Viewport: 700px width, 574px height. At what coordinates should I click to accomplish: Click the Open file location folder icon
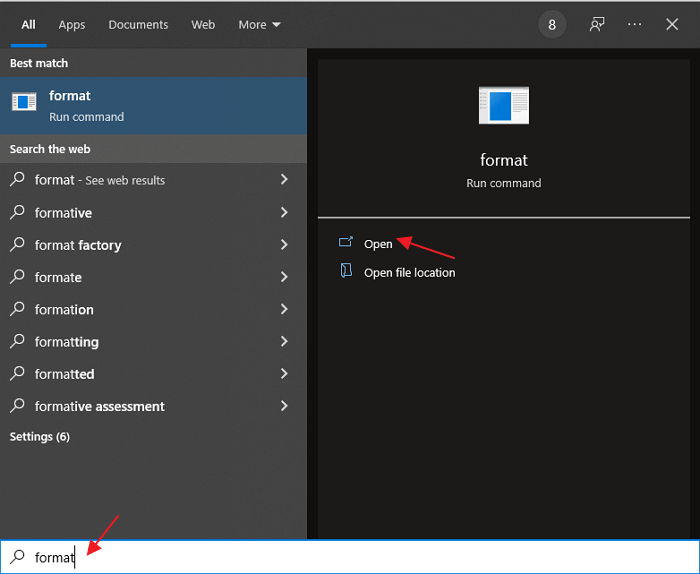click(346, 271)
